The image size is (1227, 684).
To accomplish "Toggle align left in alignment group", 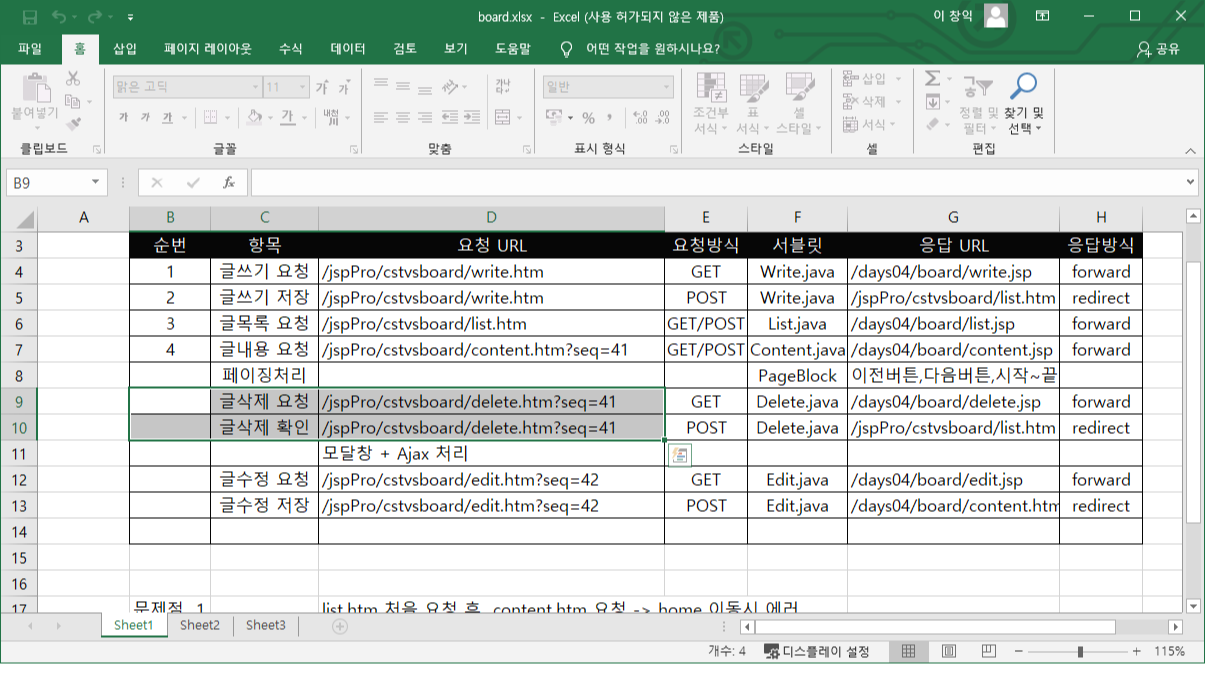I will [380, 117].
